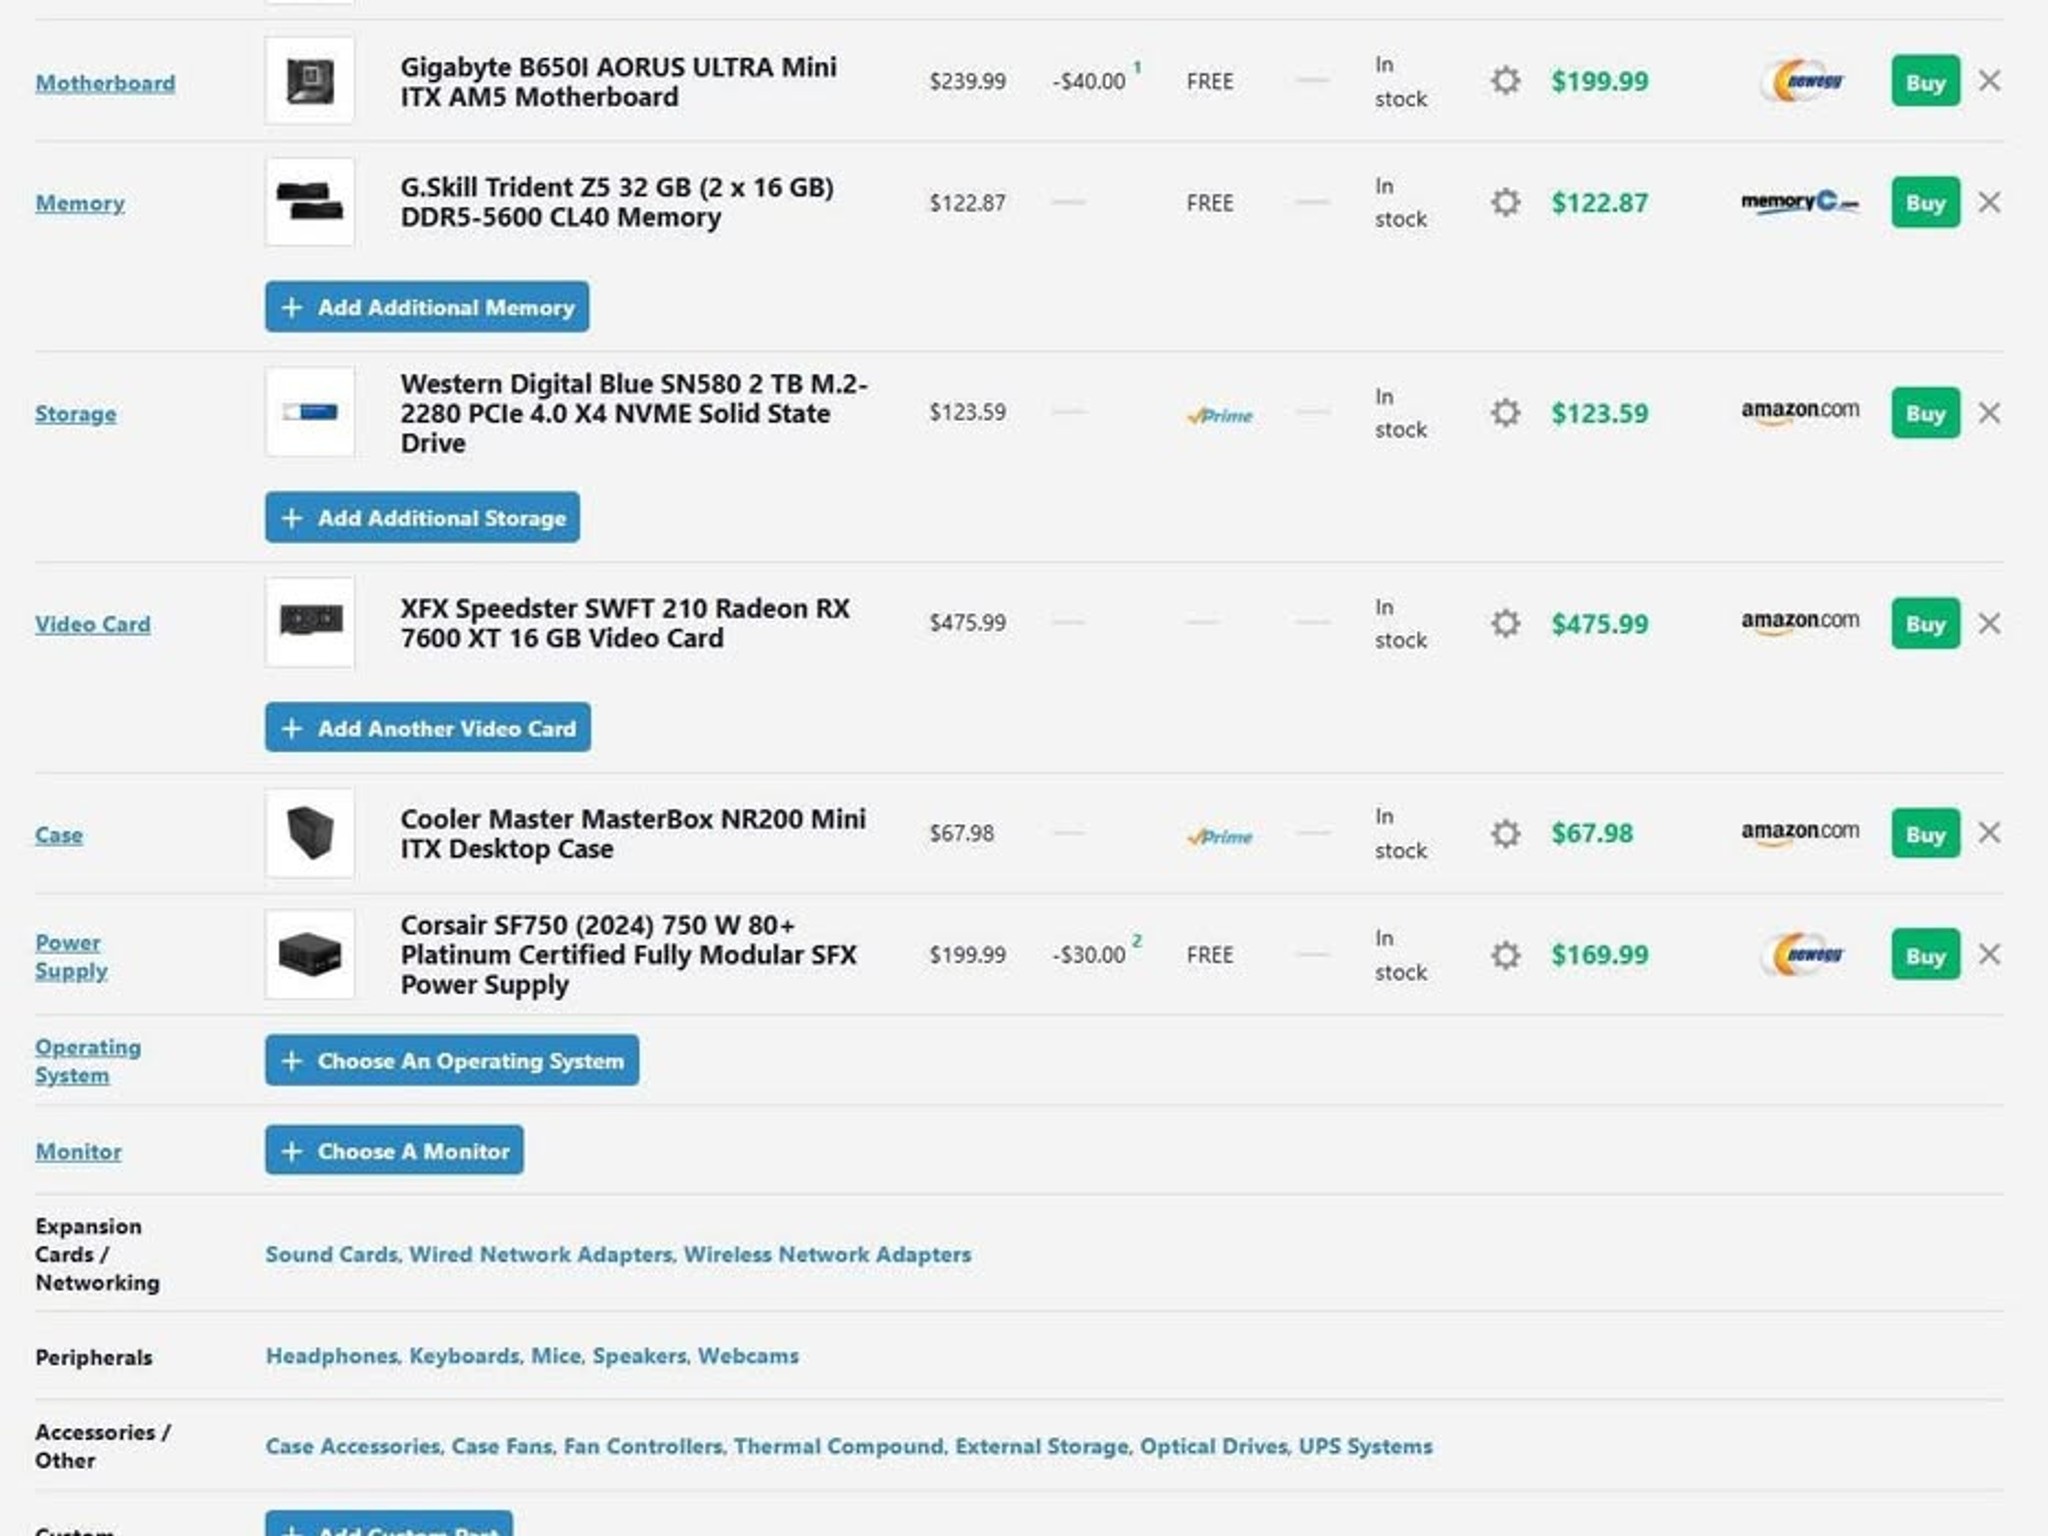This screenshot has width=2048, height=1536.
Task: Remove the Corsair power supply from build
Action: coord(1988,955)
